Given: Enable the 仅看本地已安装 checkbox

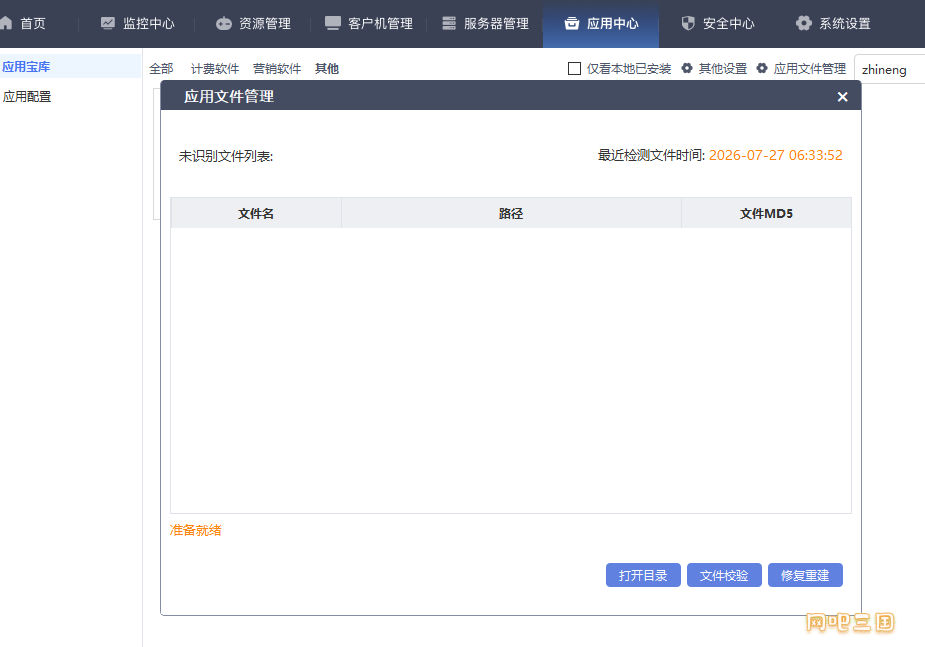Looking at the screenshot, I should point(574,68).
